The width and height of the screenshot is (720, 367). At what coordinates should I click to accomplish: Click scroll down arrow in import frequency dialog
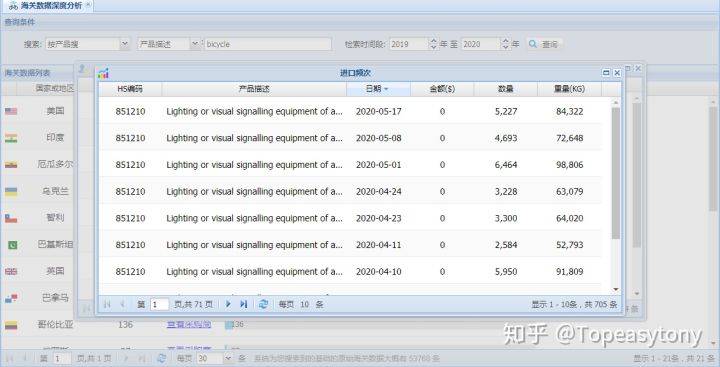616,289
